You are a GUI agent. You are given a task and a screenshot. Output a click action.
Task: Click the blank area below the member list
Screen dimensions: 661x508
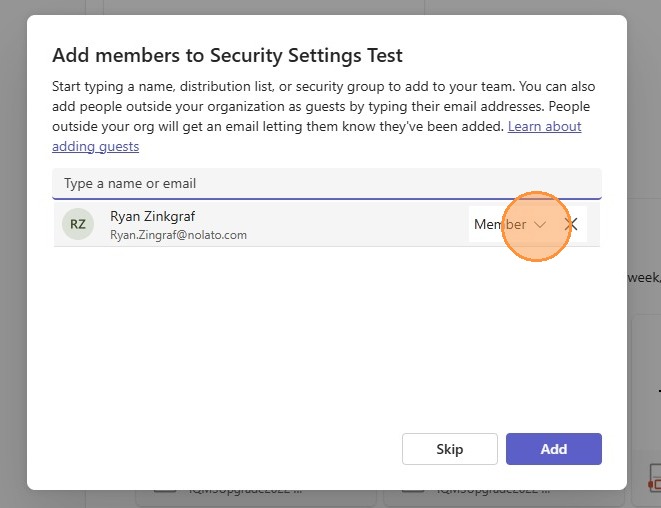[327, 330]
